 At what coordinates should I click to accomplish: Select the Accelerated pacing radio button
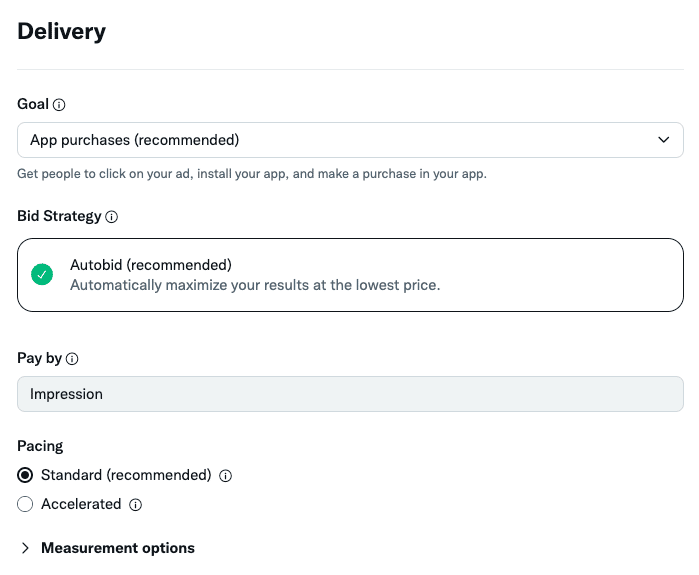tap(26, 504)
